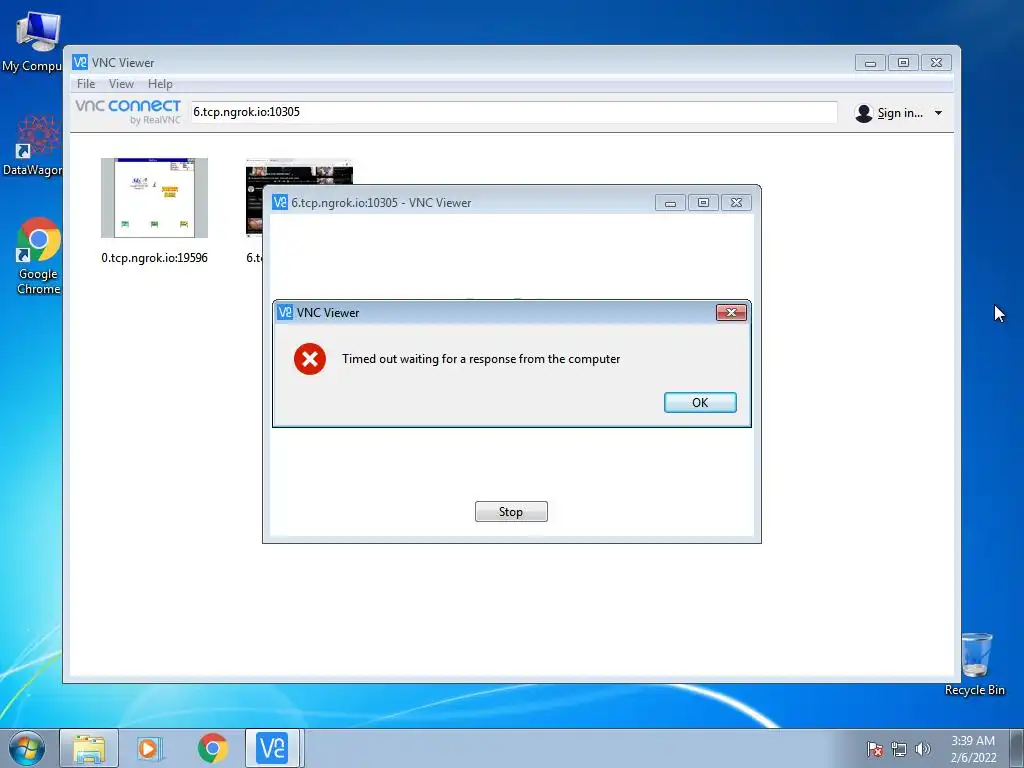
Task: Open Google Chrome from the taskbar
Action: (x=212, y=748)
